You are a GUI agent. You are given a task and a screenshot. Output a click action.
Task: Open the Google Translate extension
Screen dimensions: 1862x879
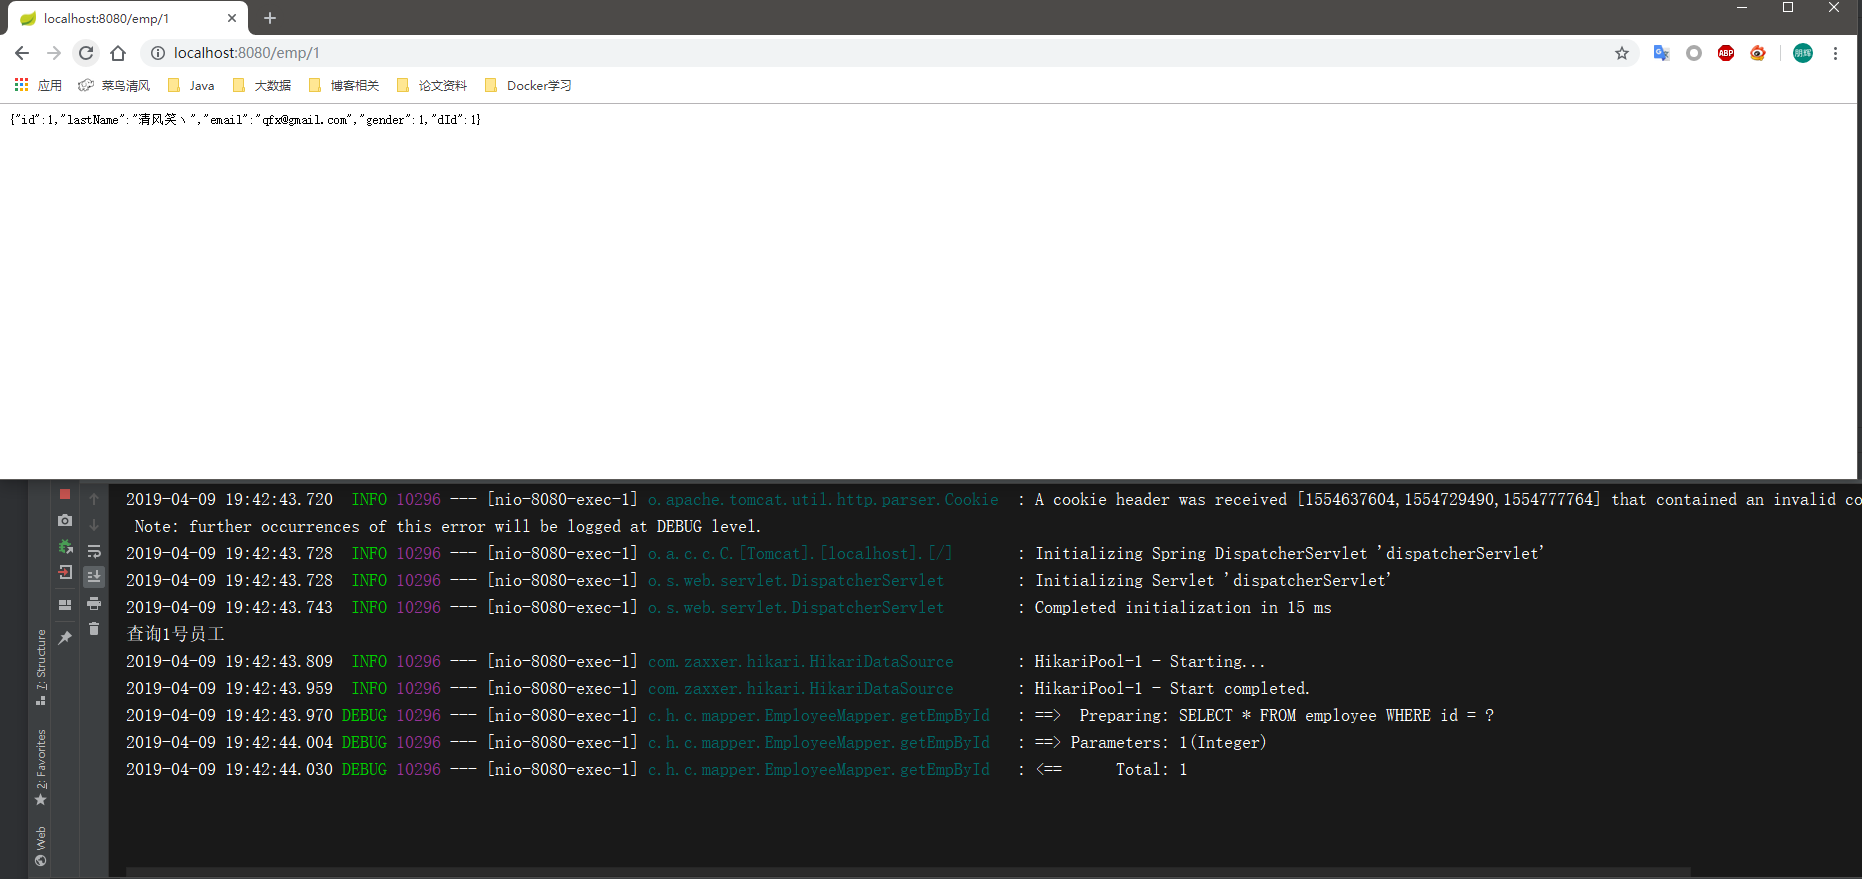pos(1661,53)
